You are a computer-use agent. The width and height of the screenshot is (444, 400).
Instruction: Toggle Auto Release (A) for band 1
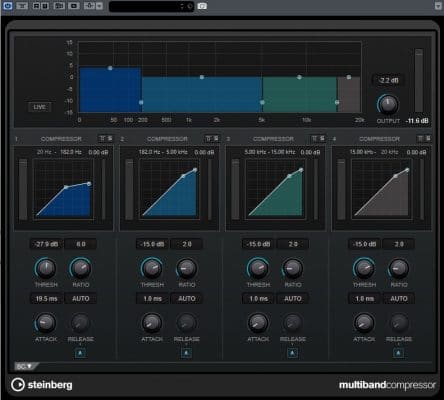click(x=80, y=353)
